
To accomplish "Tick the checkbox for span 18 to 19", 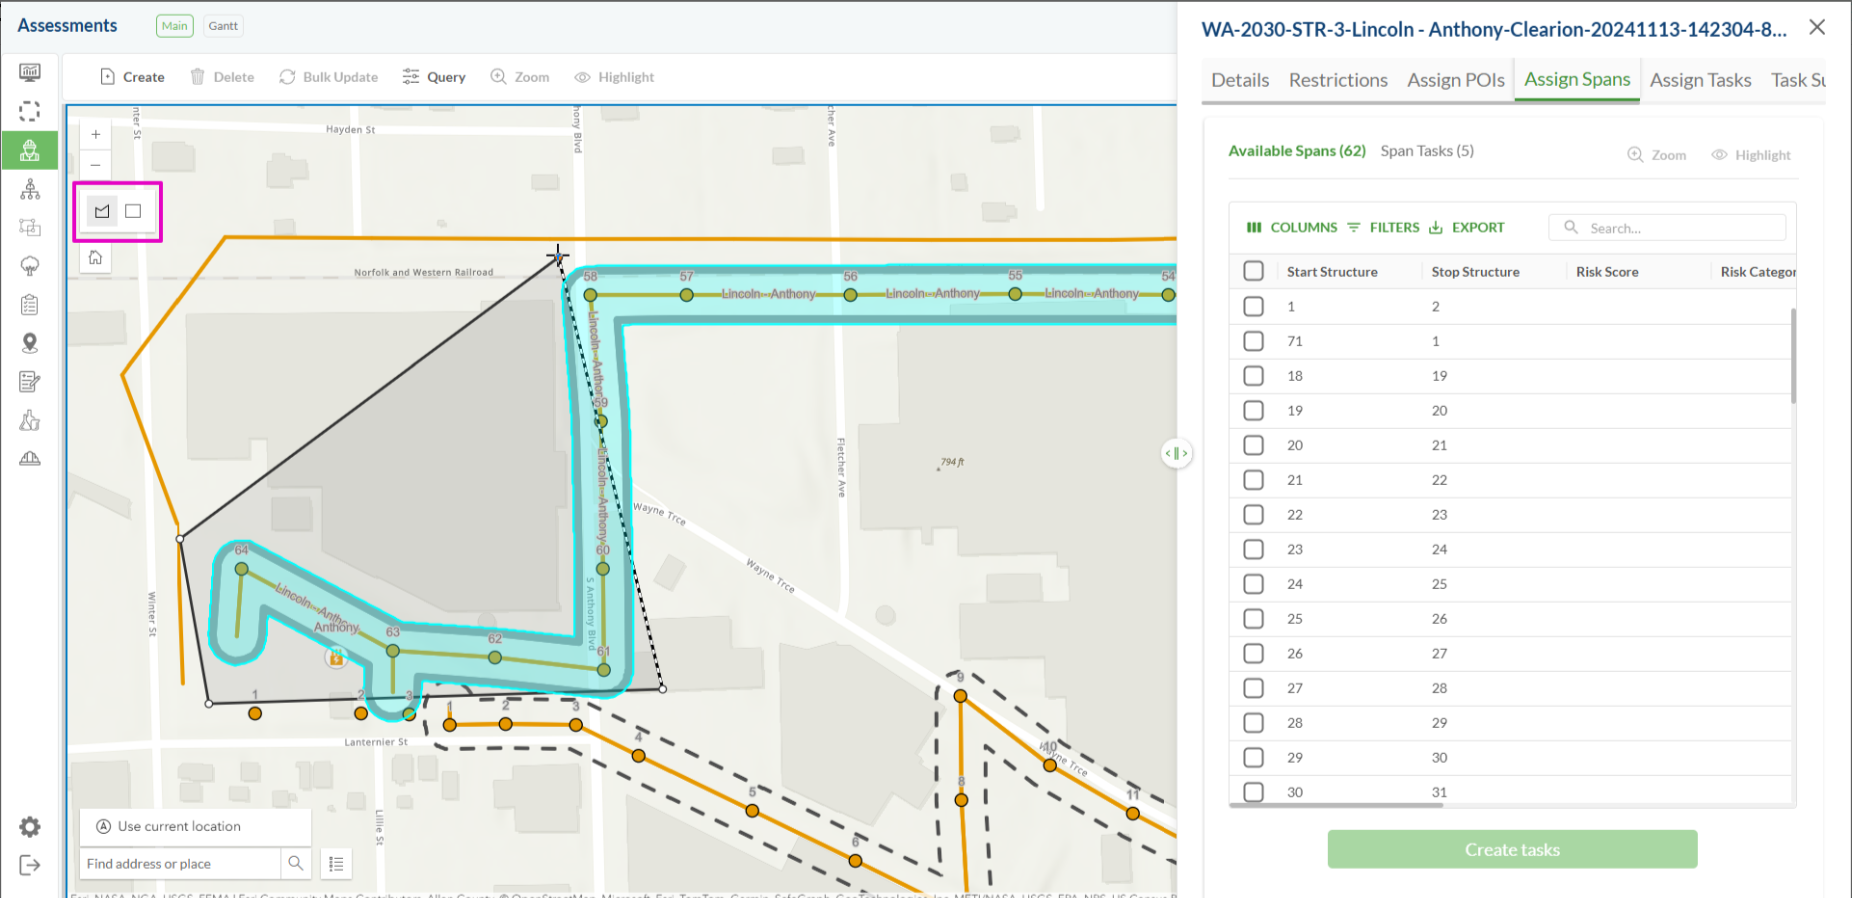I will point(1253,376).
